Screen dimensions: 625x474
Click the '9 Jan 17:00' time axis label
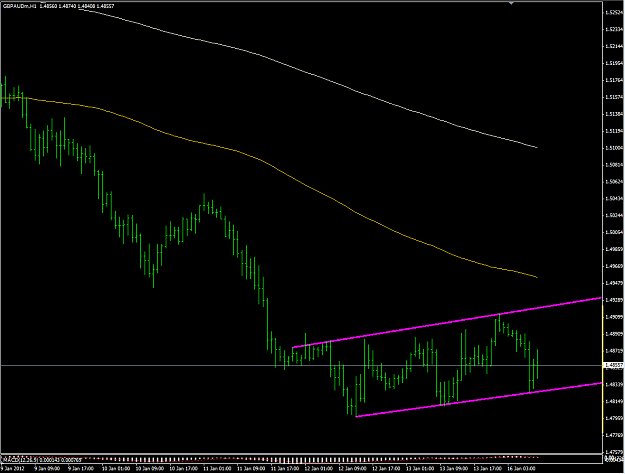81,469
